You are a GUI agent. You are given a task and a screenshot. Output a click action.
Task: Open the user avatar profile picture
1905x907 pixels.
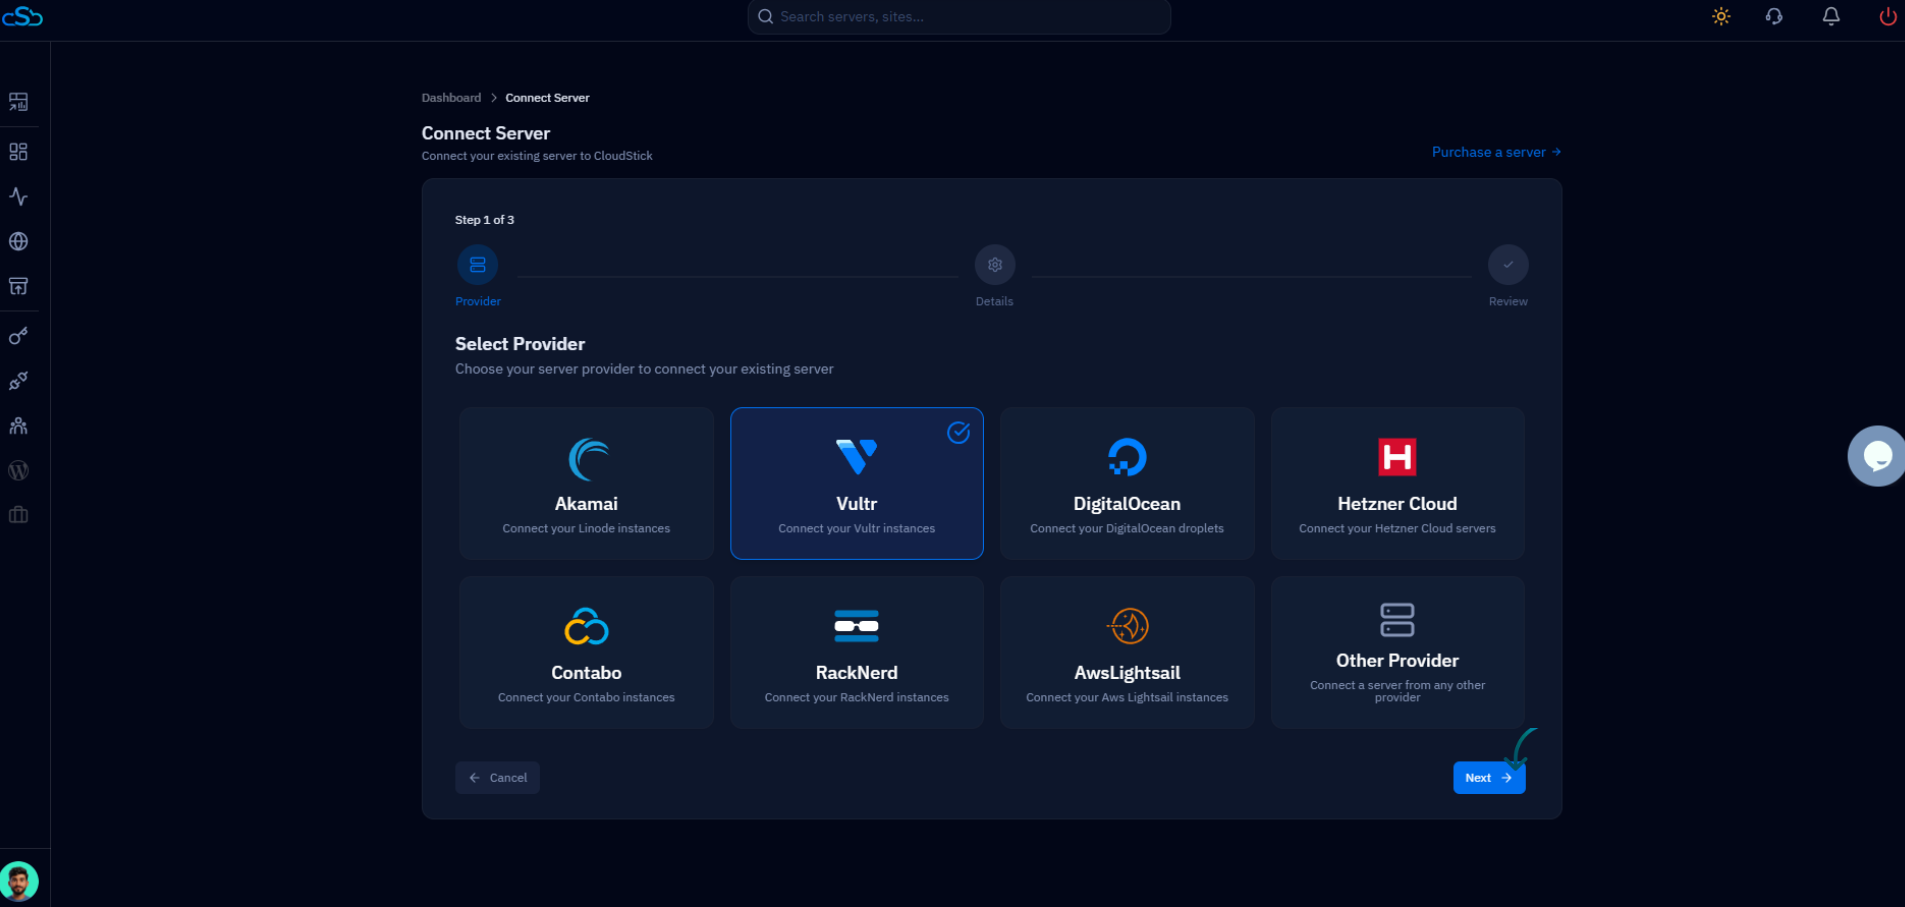click(x=19, y=881)
